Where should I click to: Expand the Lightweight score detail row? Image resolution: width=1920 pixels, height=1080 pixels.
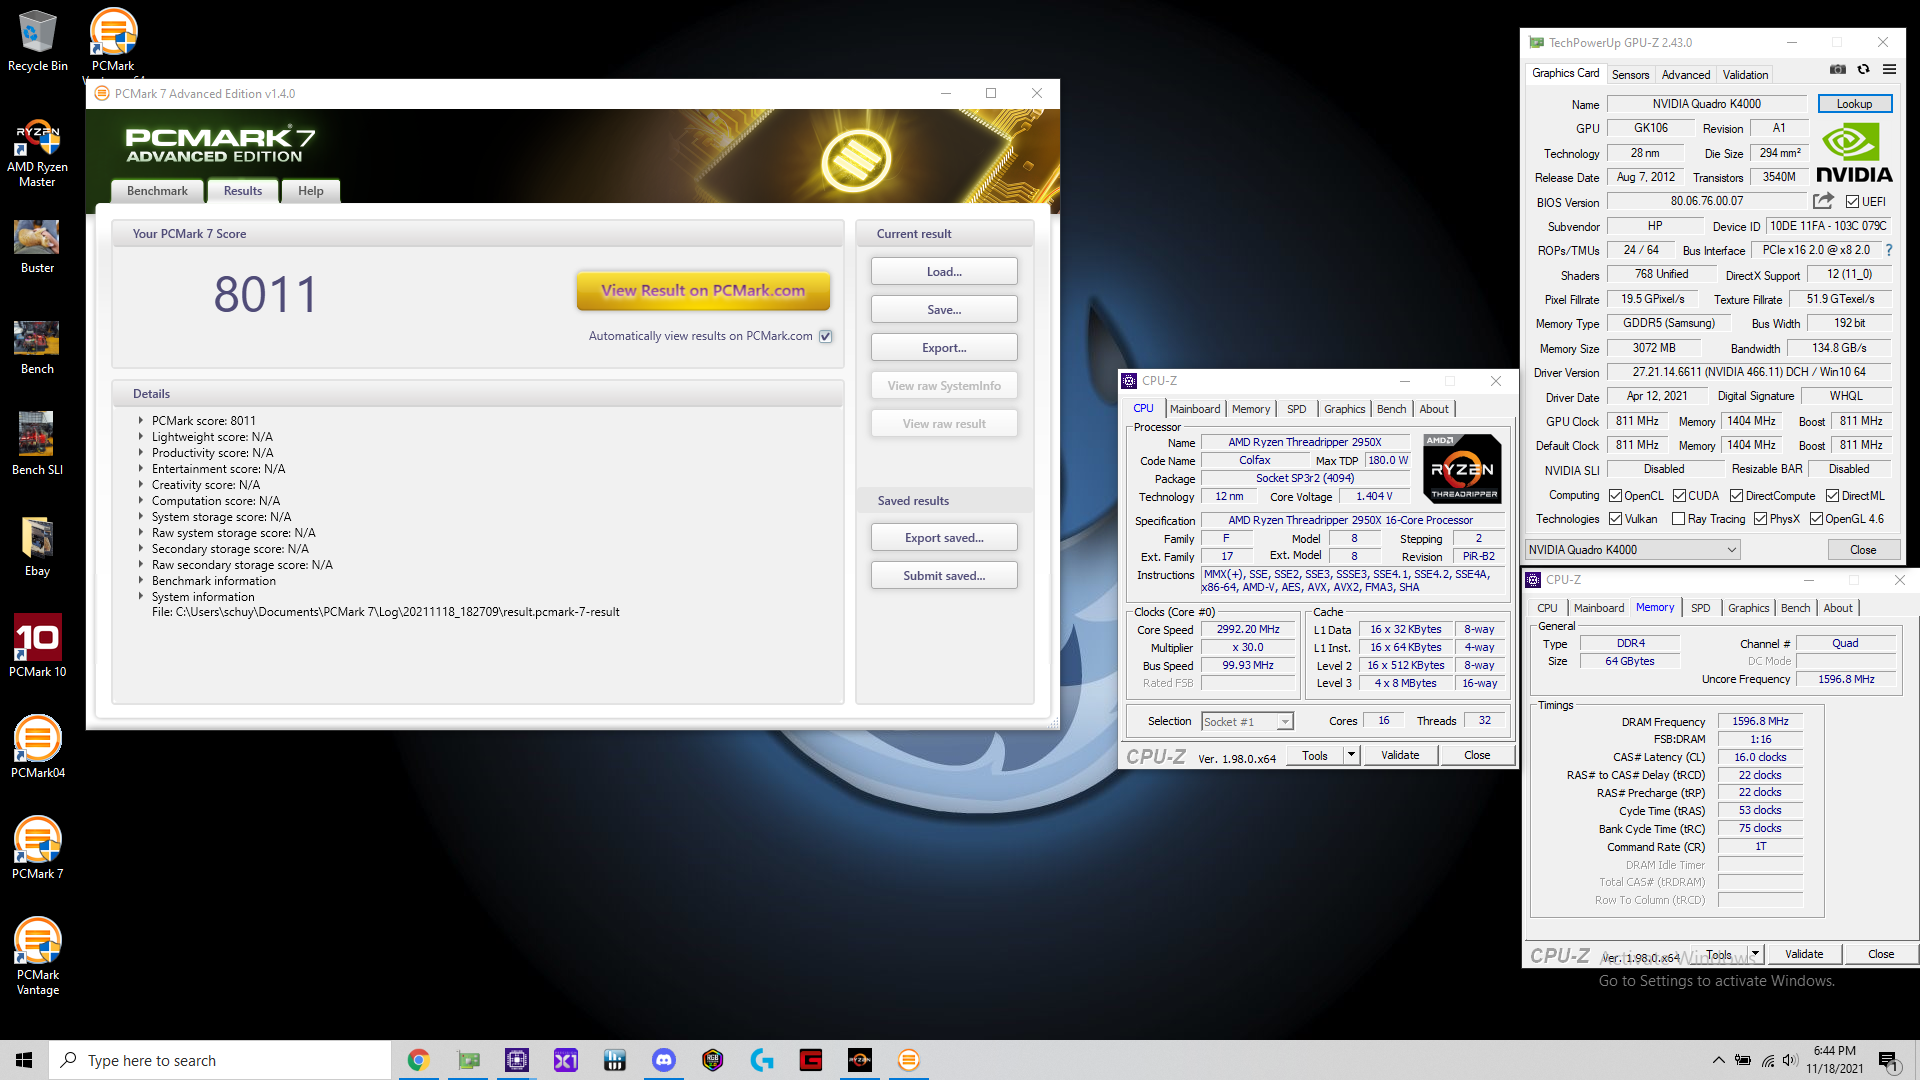coord(141,437)
